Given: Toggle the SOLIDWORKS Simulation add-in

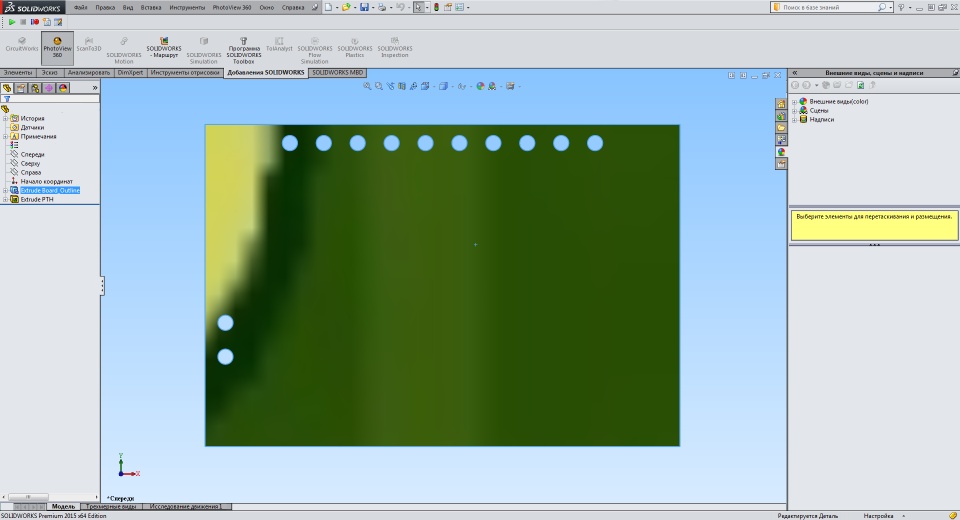Looking at the screenshot, I should tap(203, 50).
